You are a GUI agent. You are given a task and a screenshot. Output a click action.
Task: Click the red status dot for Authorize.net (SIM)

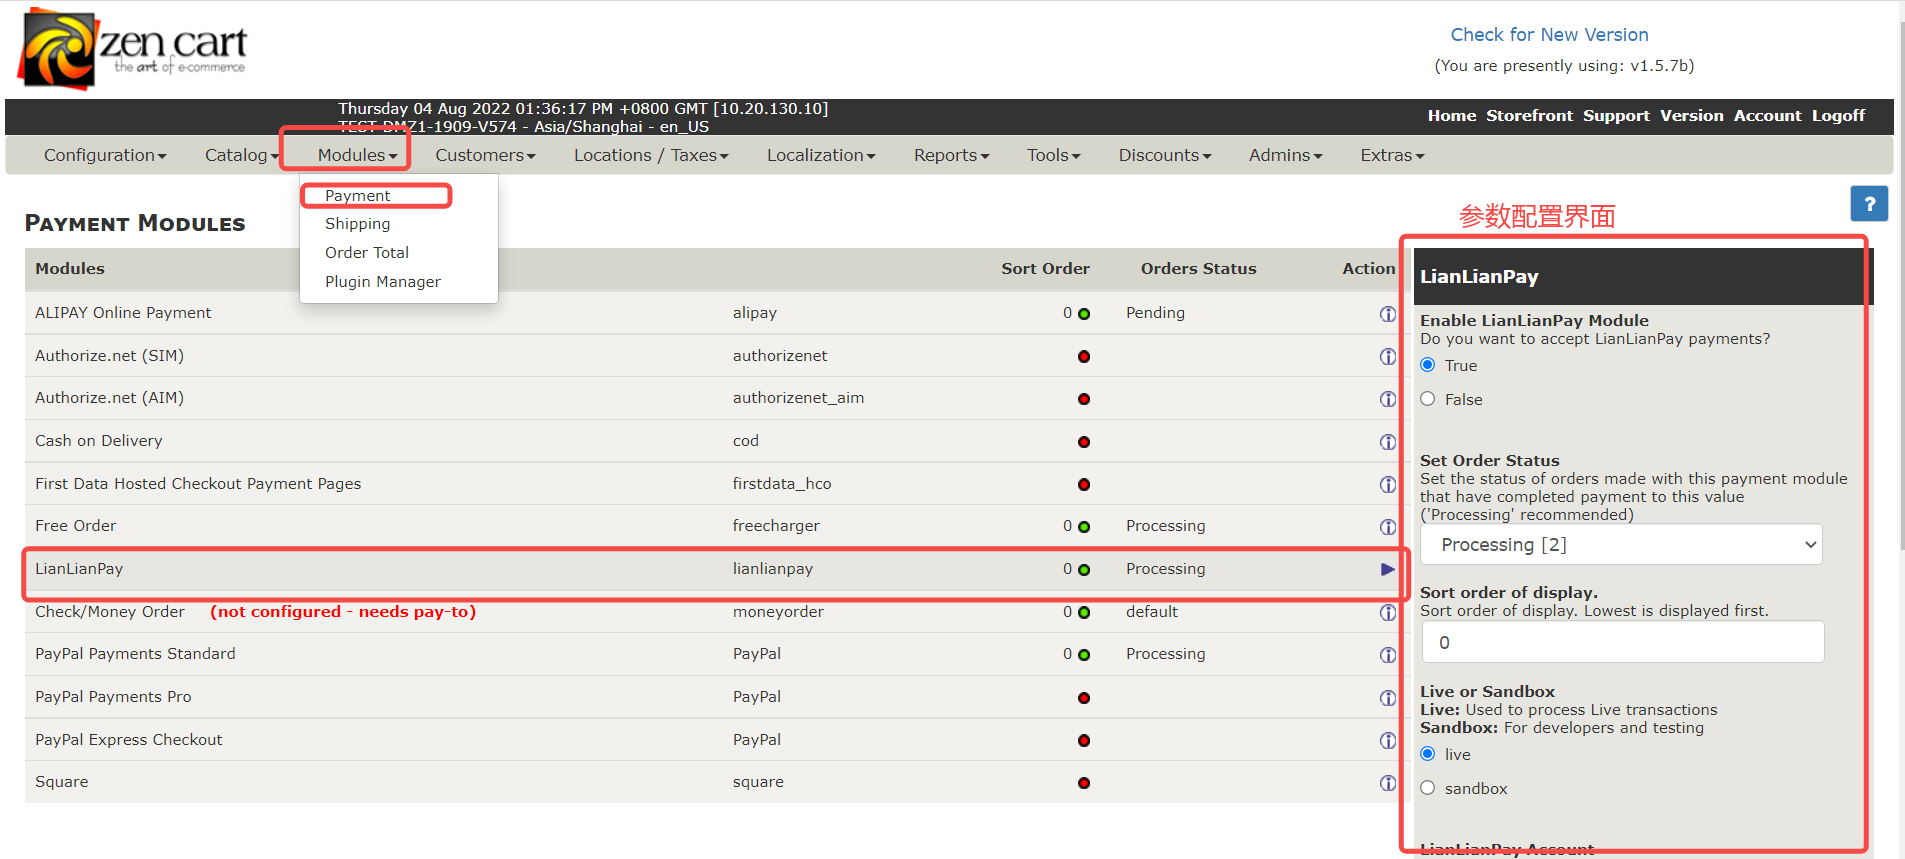click(x=1084, y=357)
